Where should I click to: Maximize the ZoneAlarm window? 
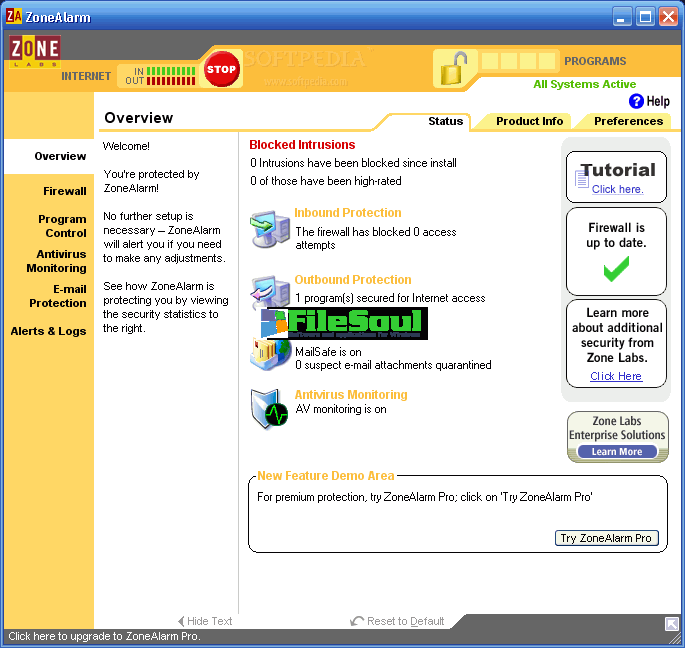pos(645,17)
